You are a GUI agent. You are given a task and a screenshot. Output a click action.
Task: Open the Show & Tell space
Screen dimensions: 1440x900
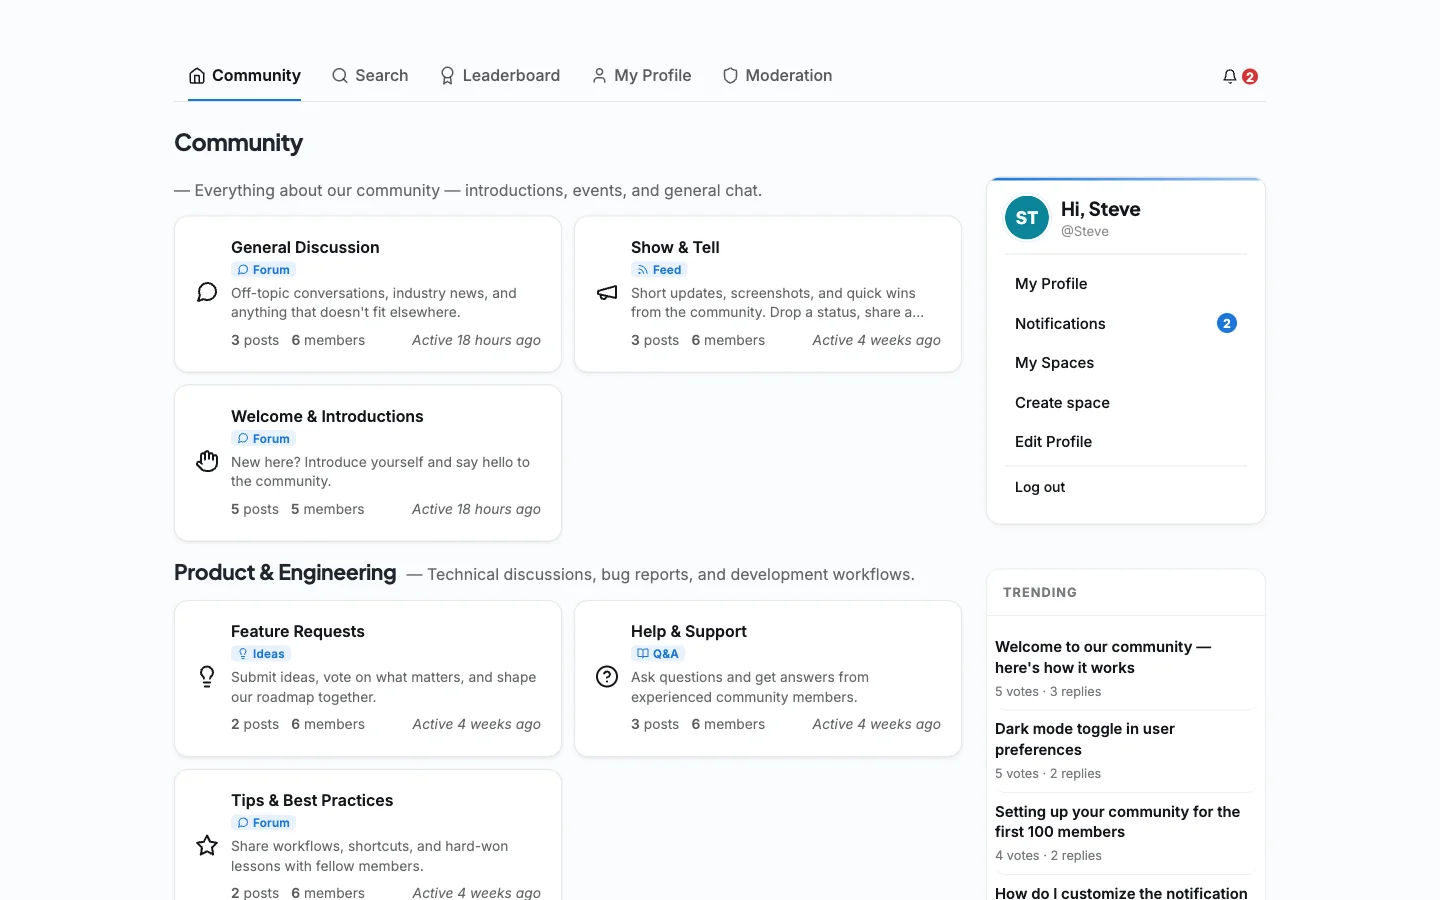pos(675,247)
